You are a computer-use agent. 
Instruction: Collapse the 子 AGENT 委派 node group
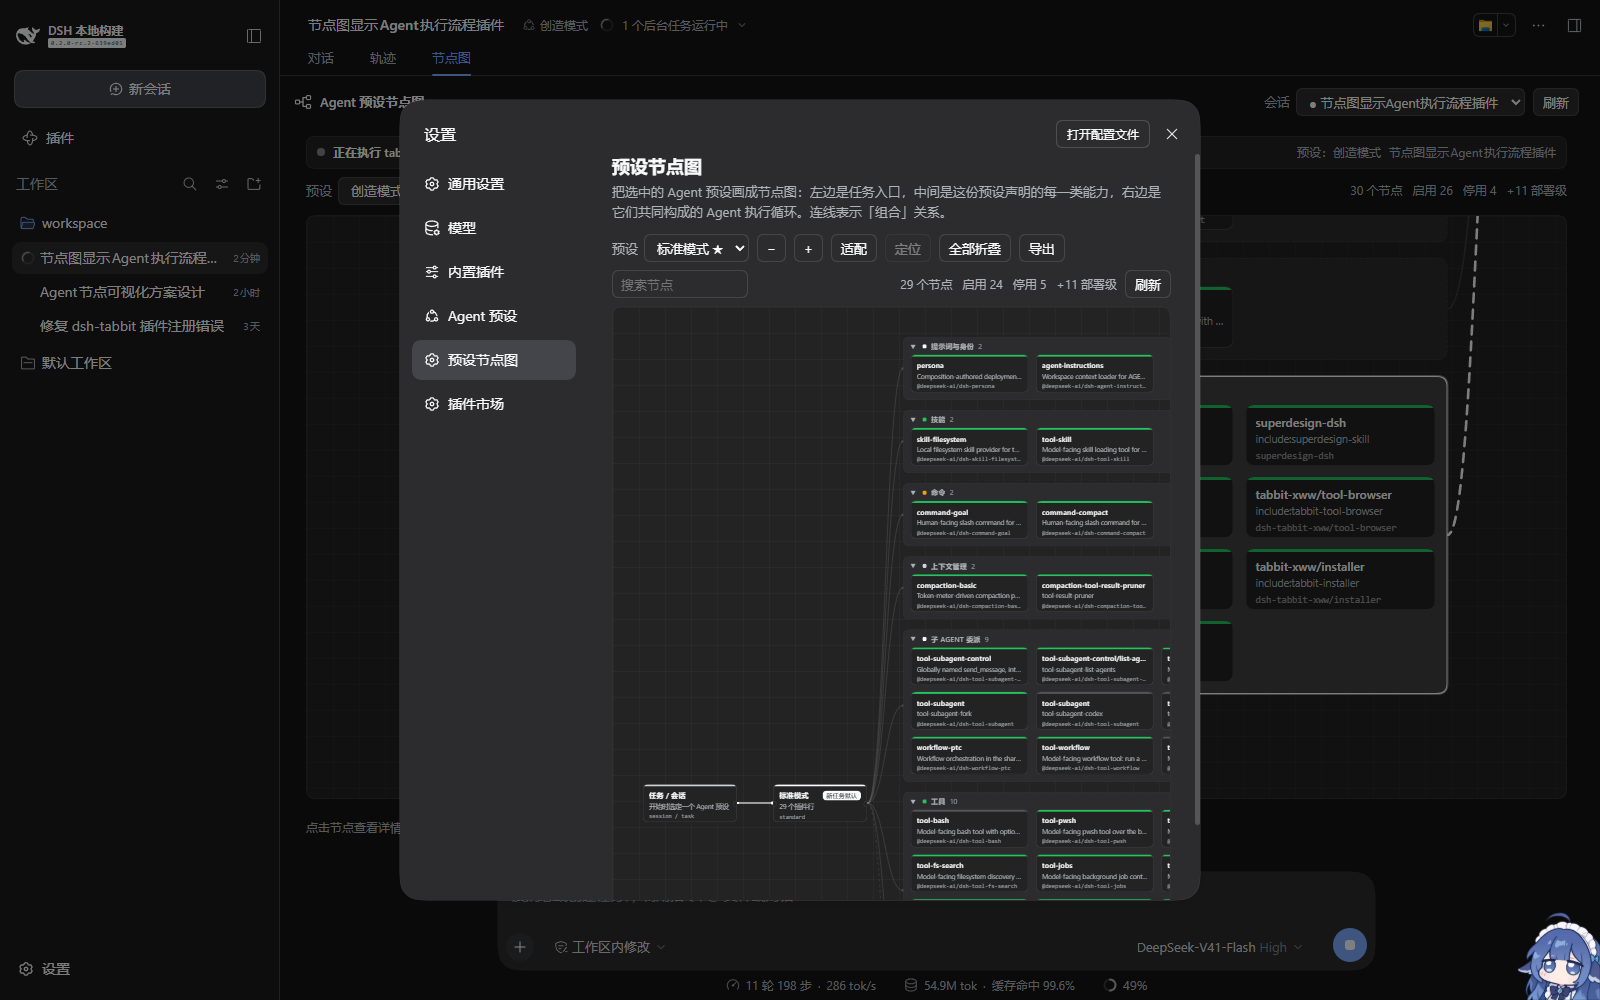(x=913, y=639)
